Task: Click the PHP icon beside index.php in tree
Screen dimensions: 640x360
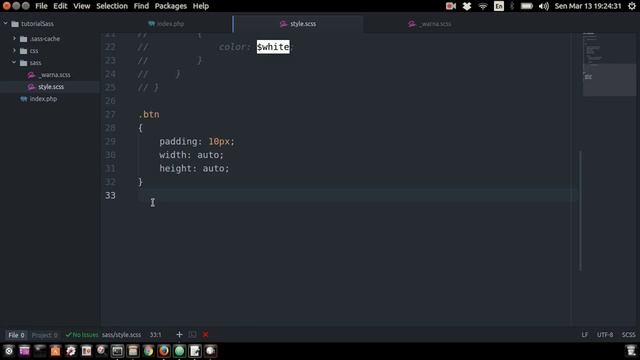Action: click(x=24, y=99)
